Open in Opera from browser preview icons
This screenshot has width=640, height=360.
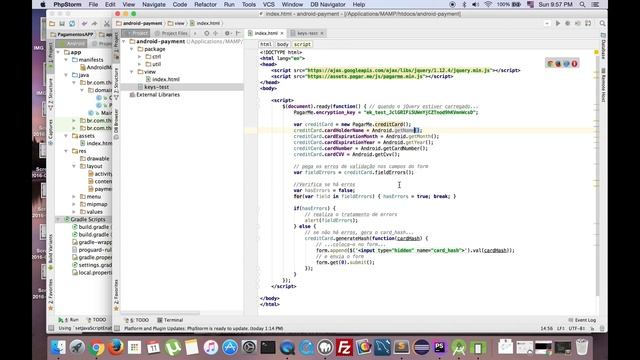click(574, 64)
